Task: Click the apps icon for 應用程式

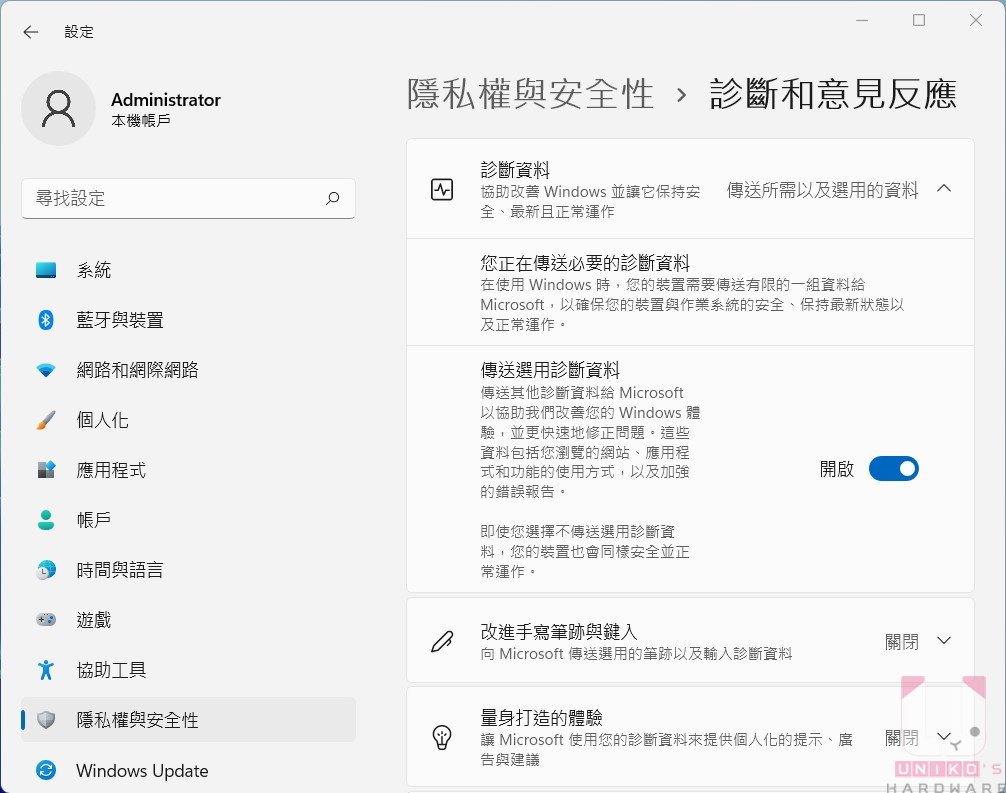Action: coord(46,470)
